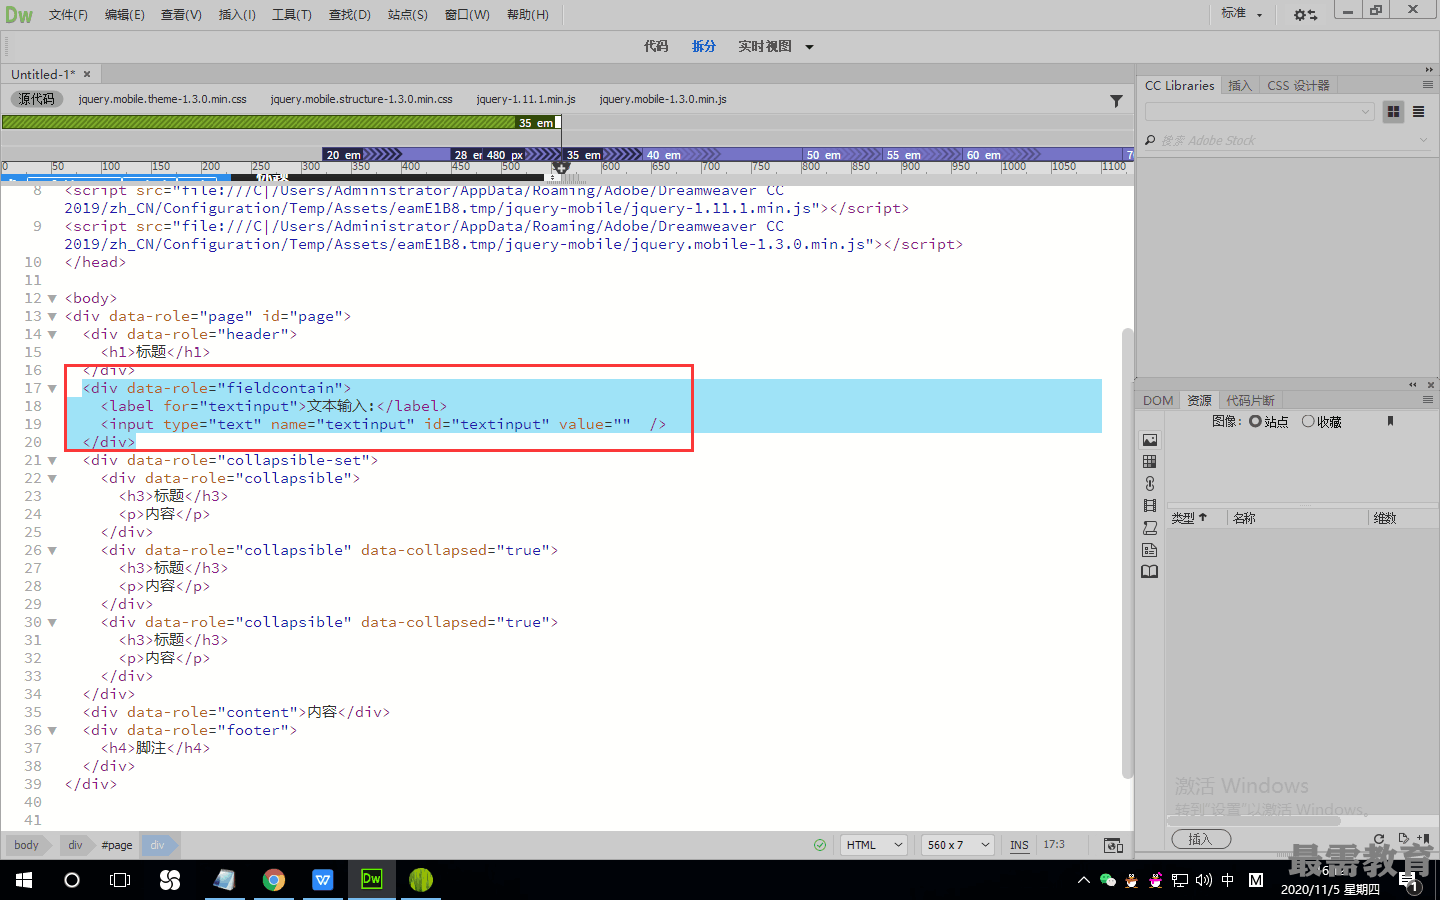This screenshot has height=900, width=1440.
Task: Open the 编辑(E) menu
Action: [x=125, y=15]
